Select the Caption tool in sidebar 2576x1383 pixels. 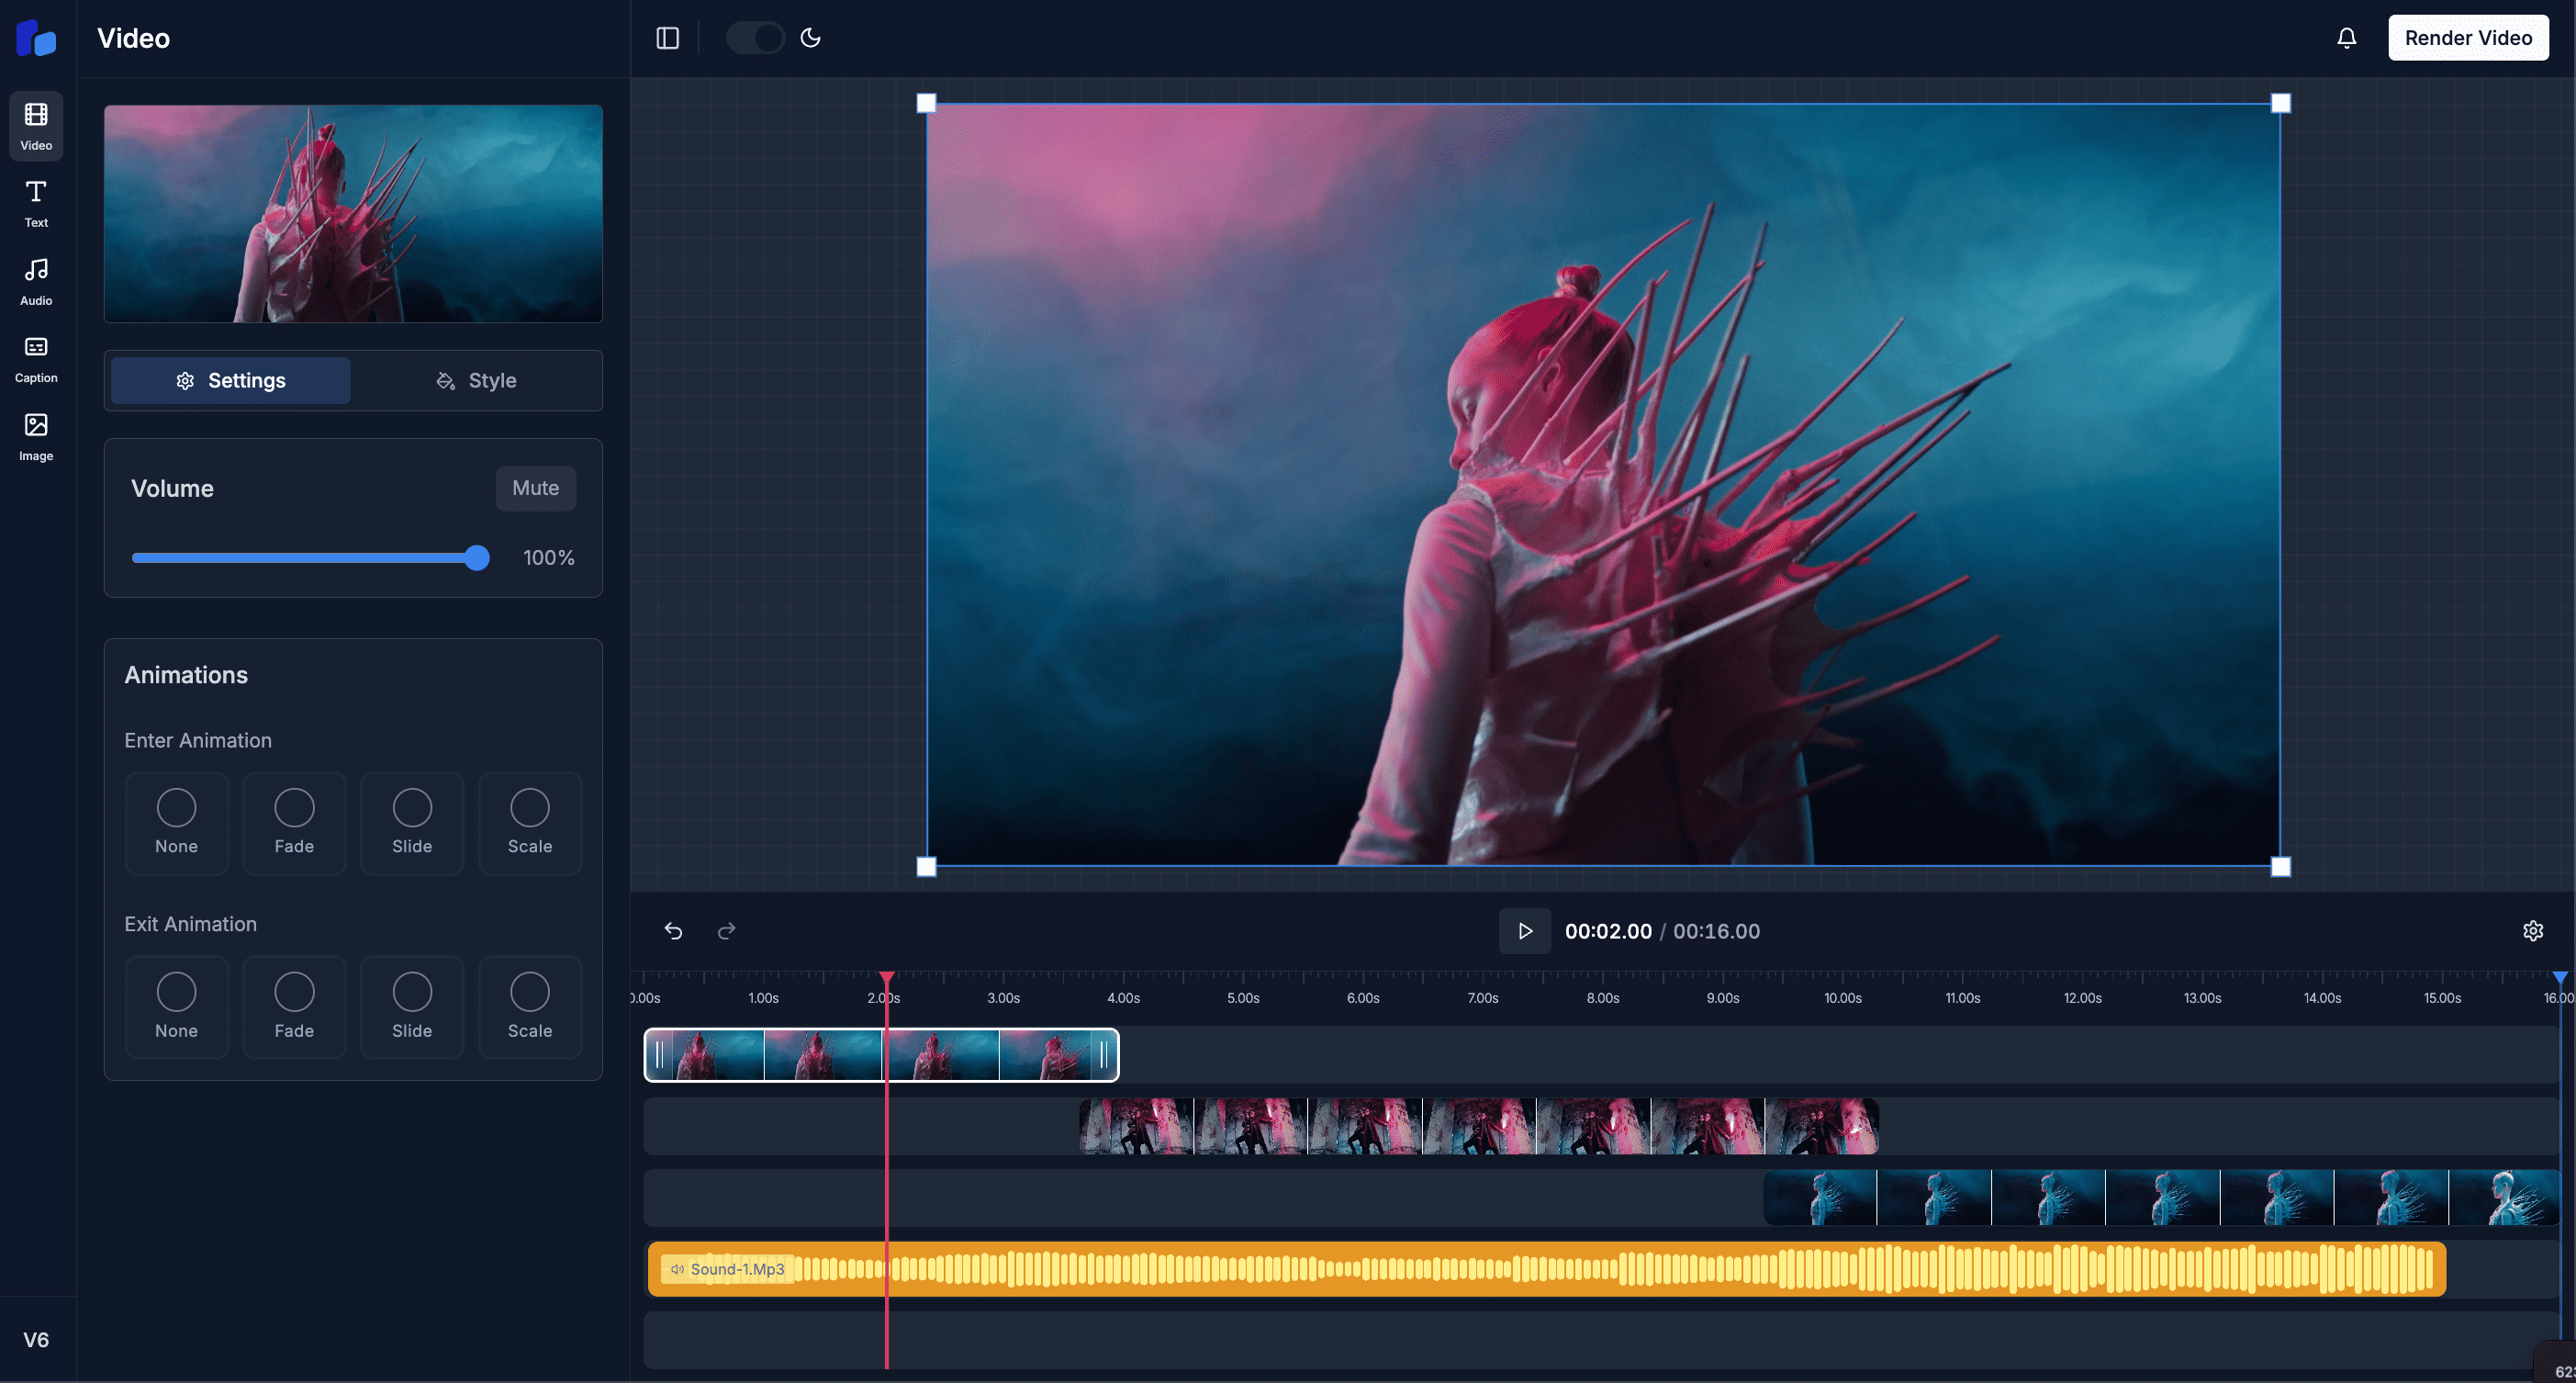(34, 357)
